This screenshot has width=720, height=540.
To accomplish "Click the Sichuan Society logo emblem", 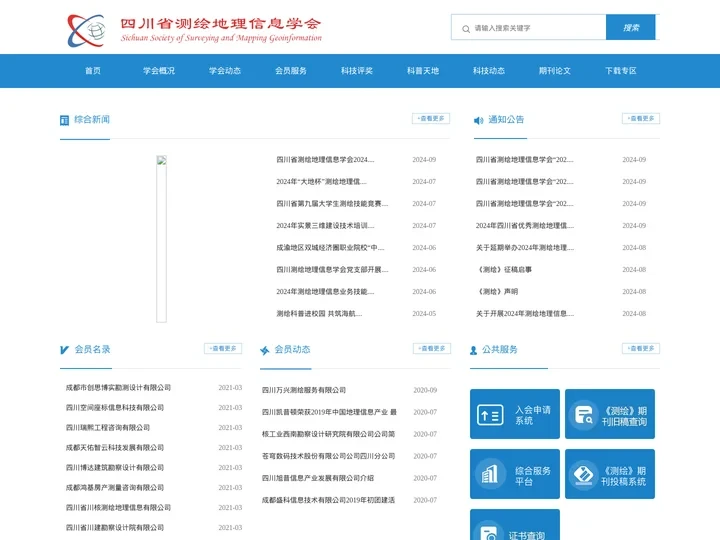I will coord(86,30).
